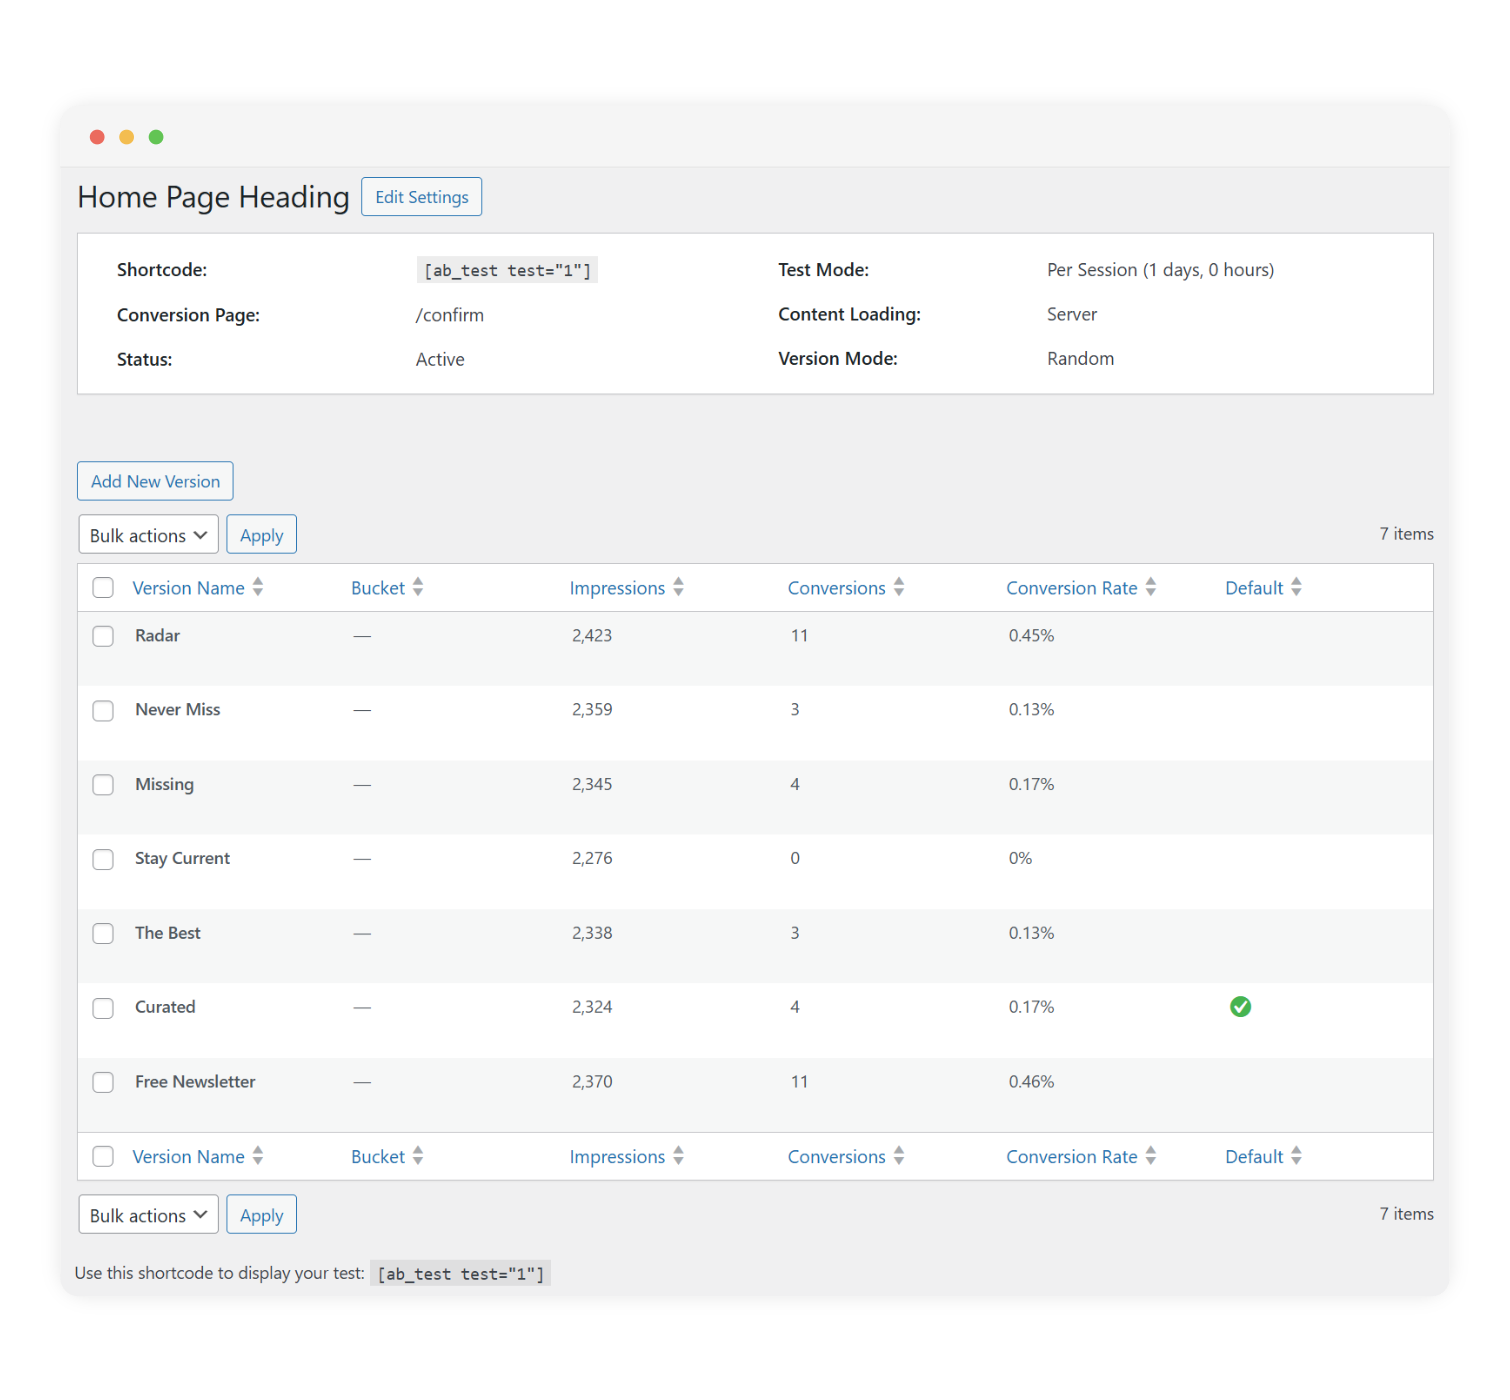The height and width of the screenshot is (1400, 1510).
Task: Click the footer Conversion Rate sort arrows
Action: [1151, 1156]
